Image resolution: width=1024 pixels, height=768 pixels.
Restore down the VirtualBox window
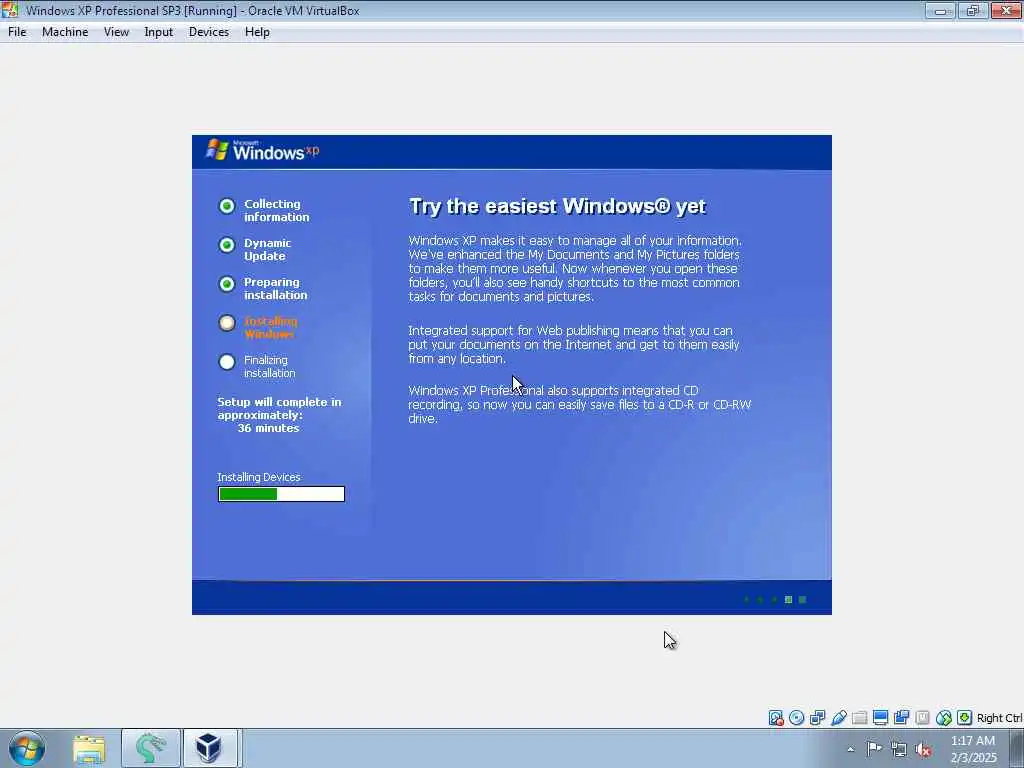point(973,10)
